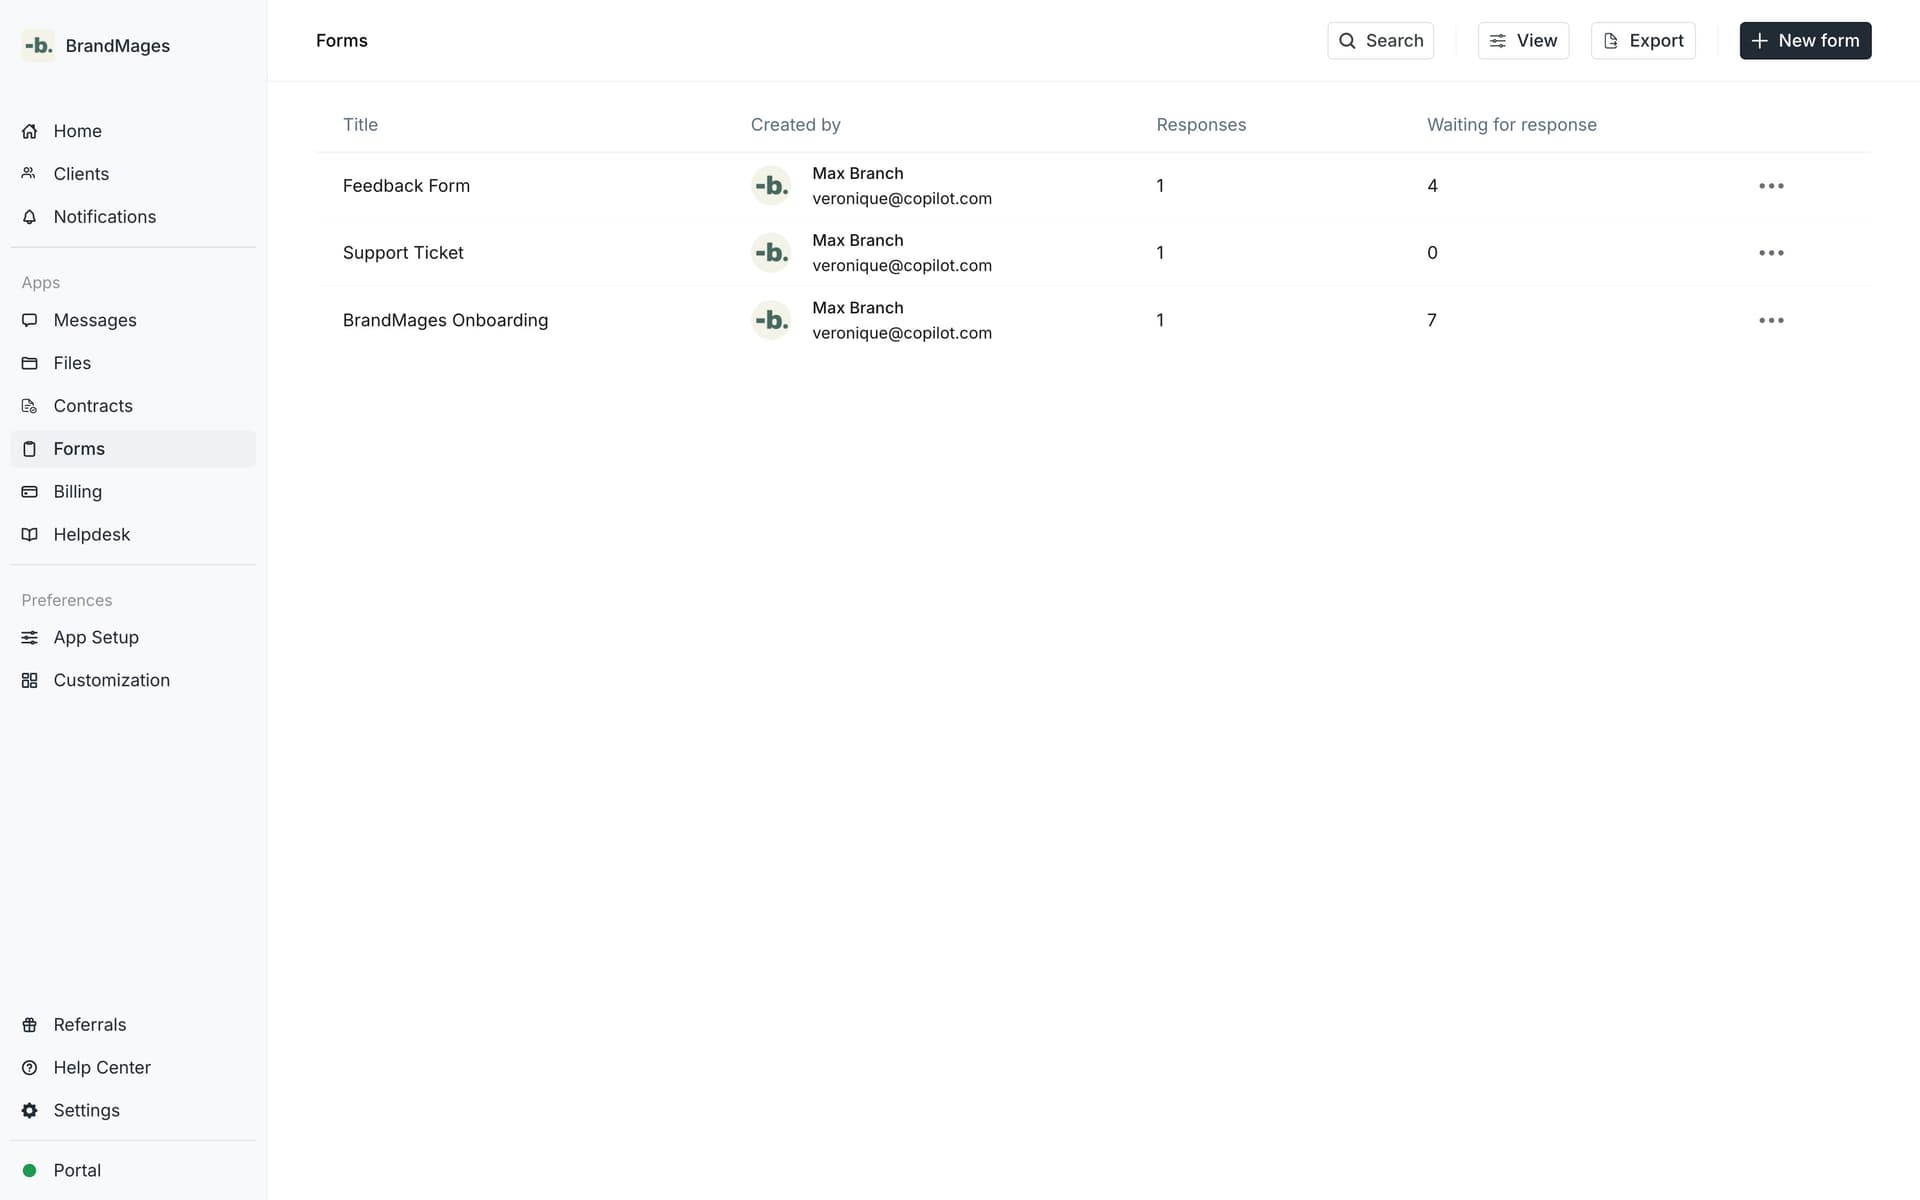Click the BrandMages workspace name
The image size is (1920, 1200).
click(x=117, y=46)
